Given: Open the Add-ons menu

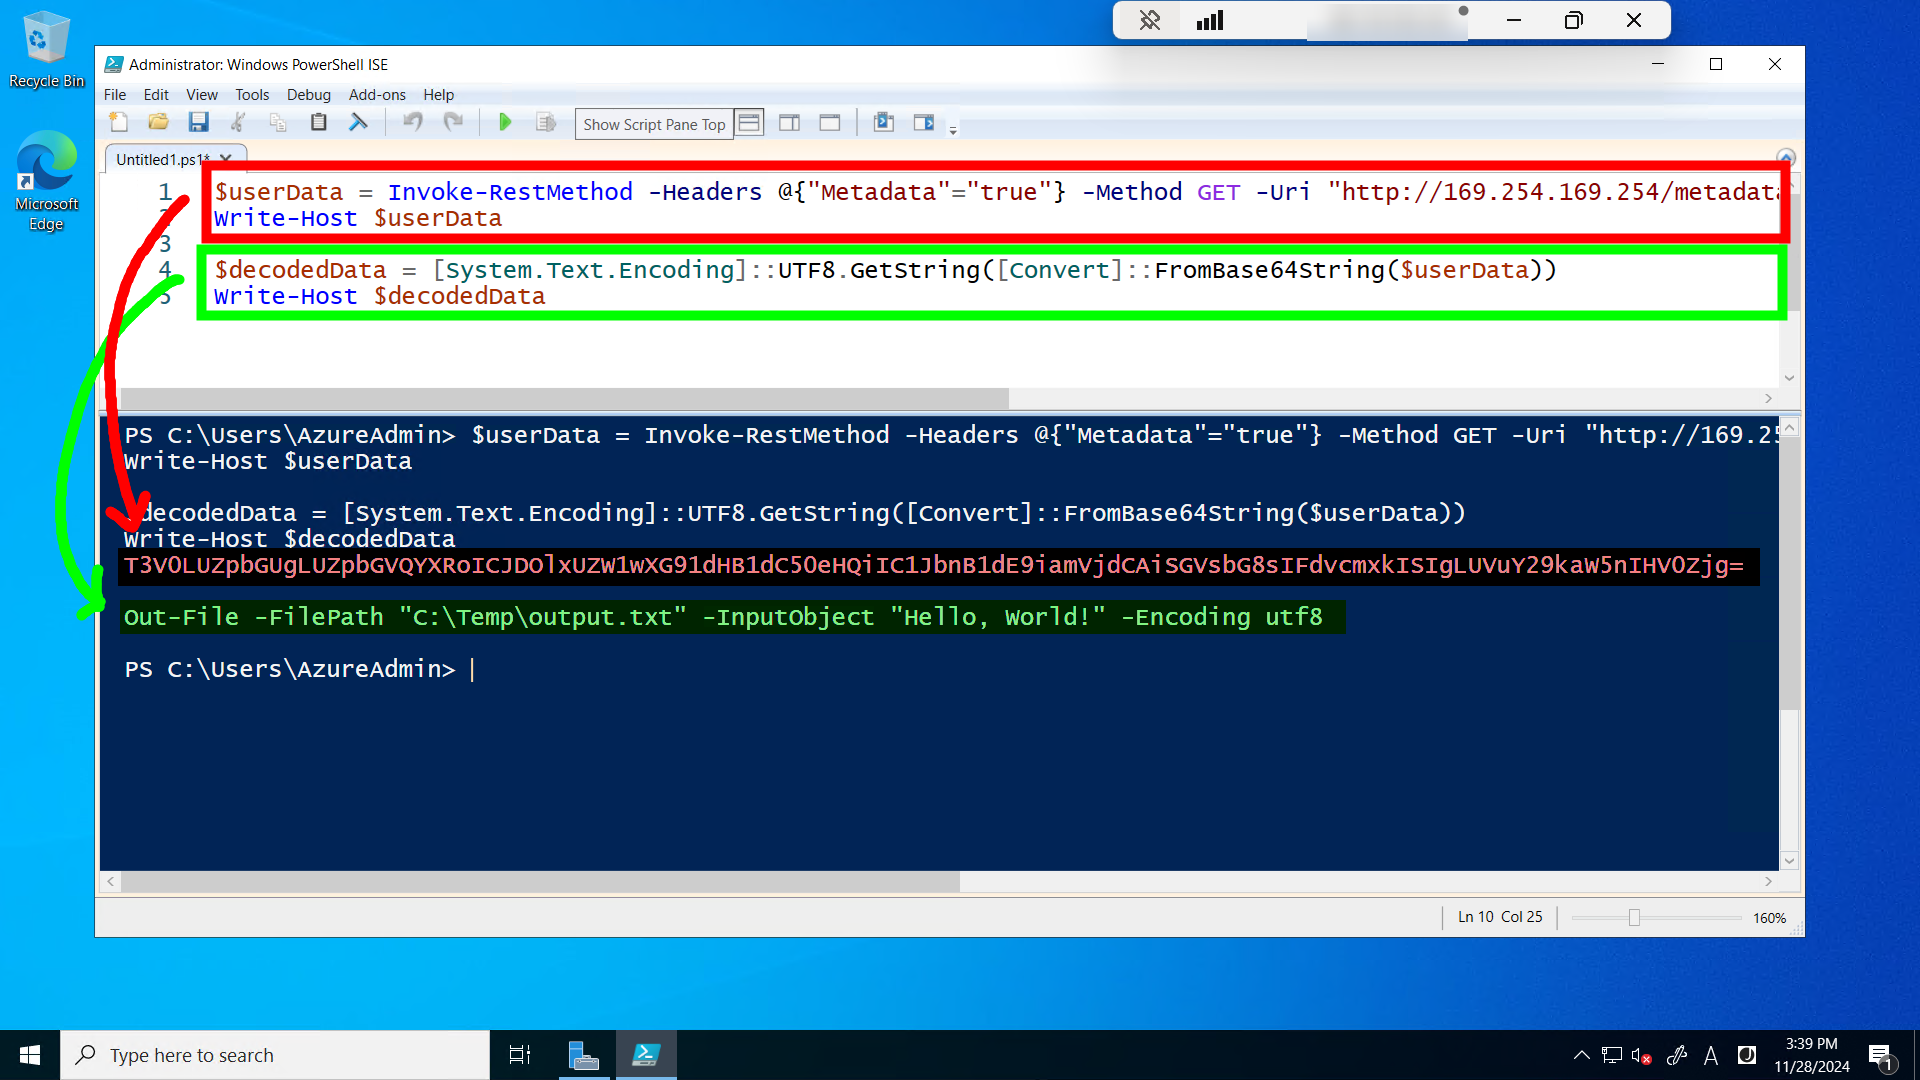Looking at the screenshot, I should pos(377,95).
